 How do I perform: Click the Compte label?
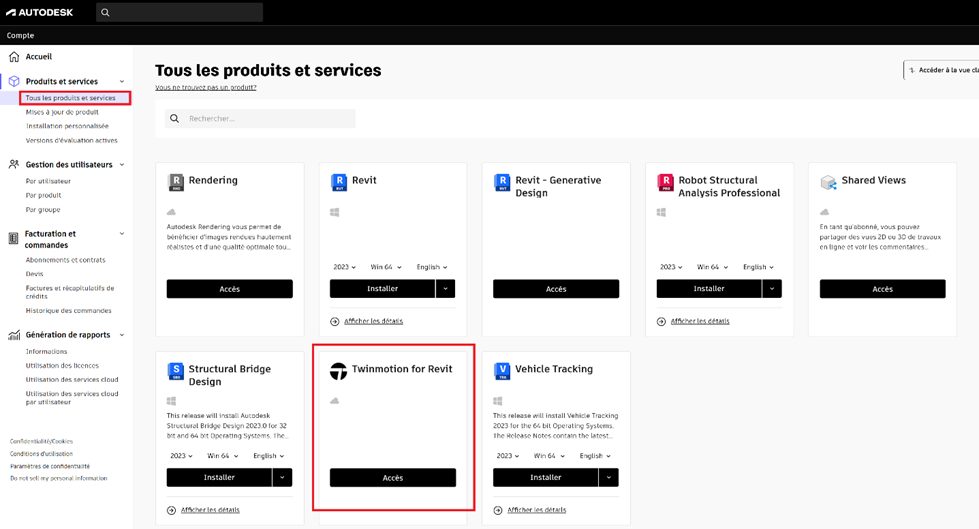[x=20, y=36]
